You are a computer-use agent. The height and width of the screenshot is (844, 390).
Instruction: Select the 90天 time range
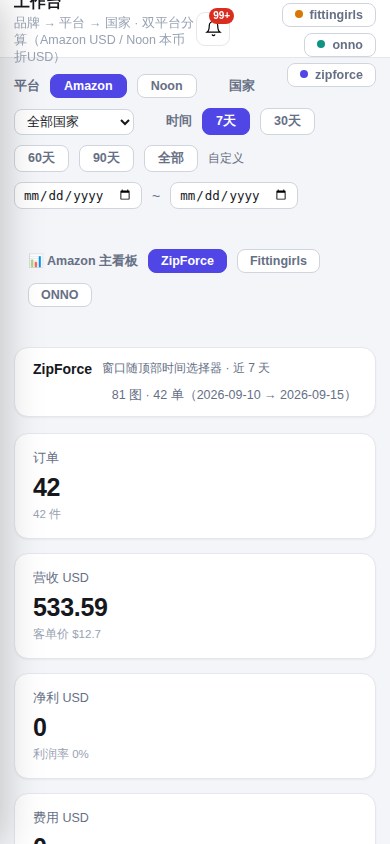107,158
